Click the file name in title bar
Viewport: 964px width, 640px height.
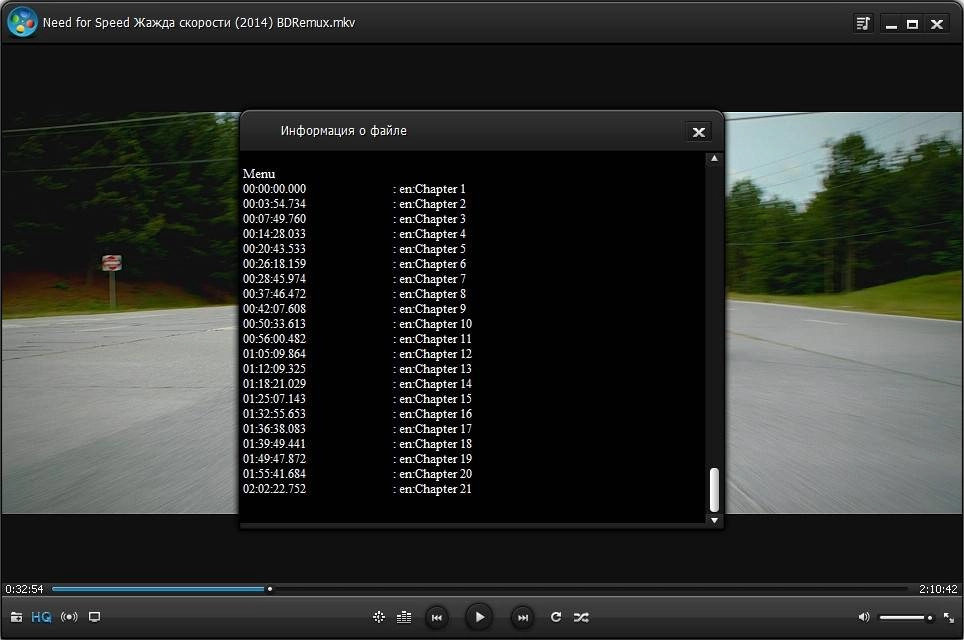pos(199,23)
